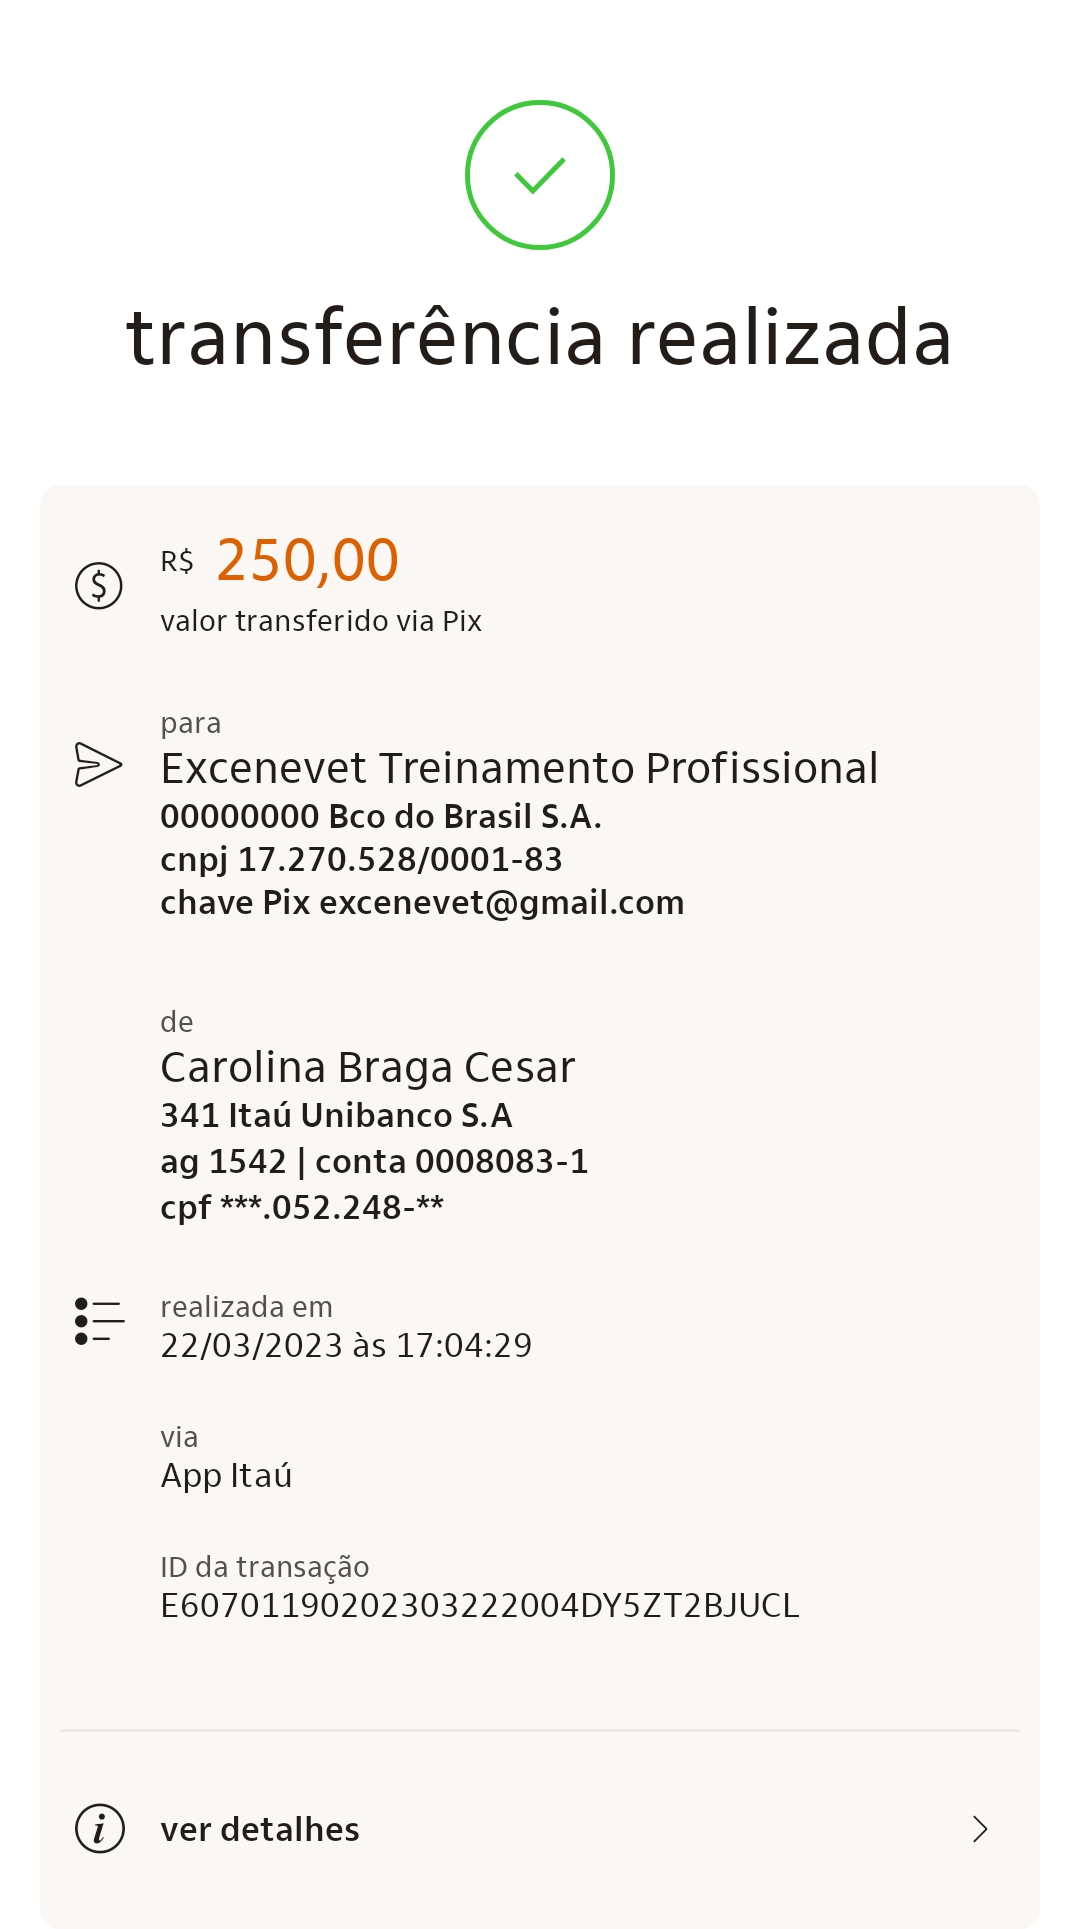Click the transferência realizada heading
1080x1929 pixels.
(540, 337)
